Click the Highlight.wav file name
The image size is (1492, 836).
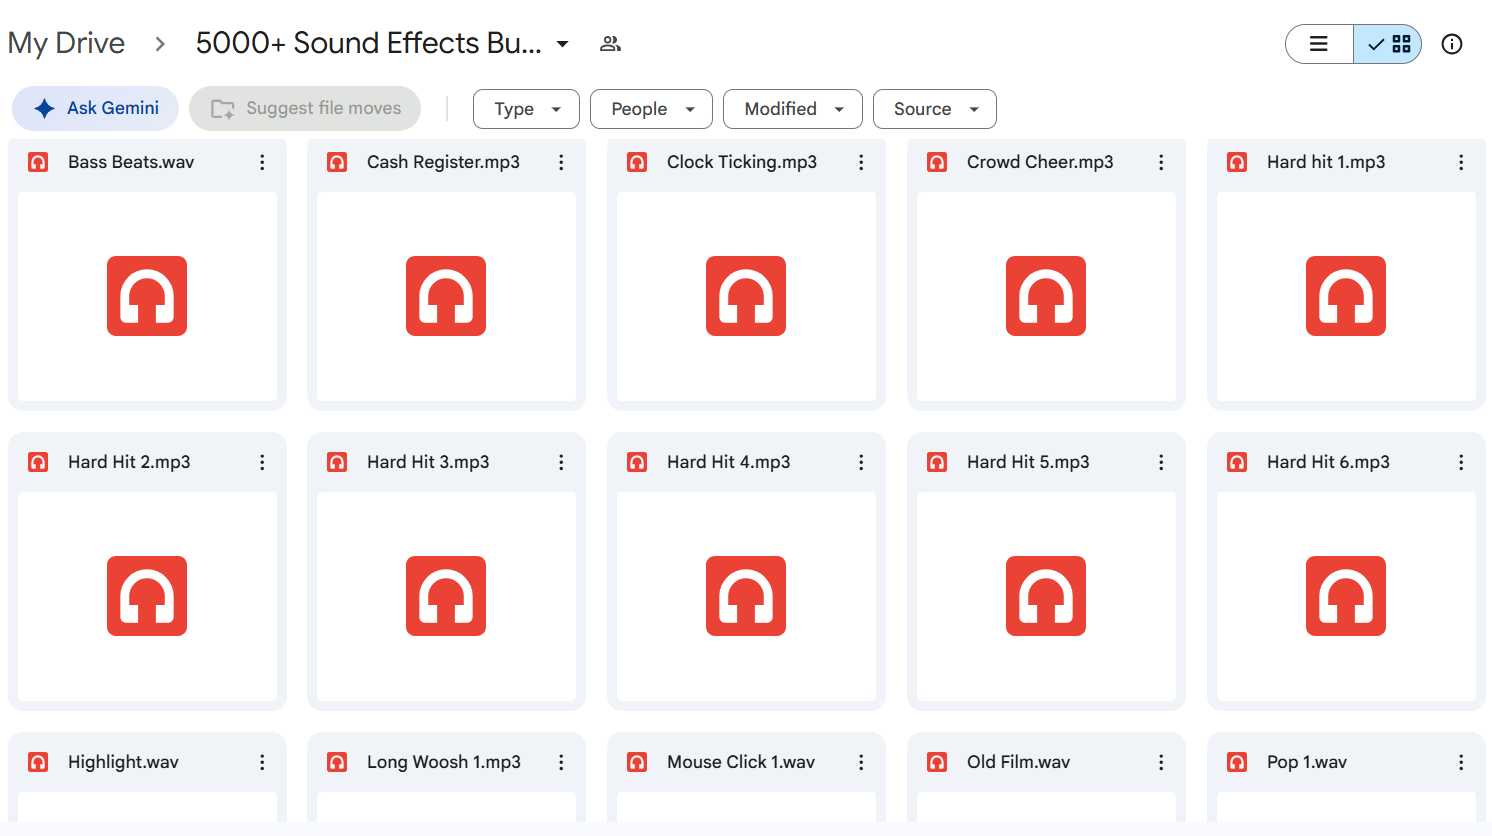pyautogui.click(x=123, y=762)
